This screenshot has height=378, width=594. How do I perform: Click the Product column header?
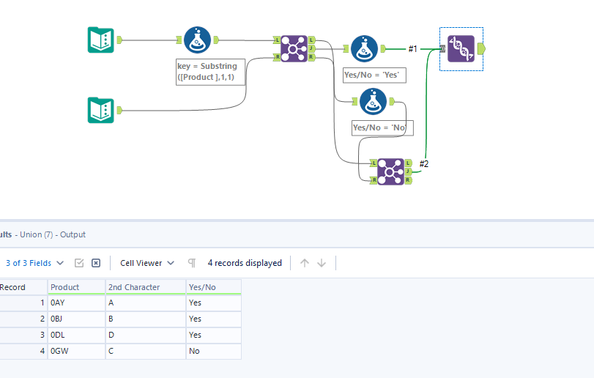76,287
